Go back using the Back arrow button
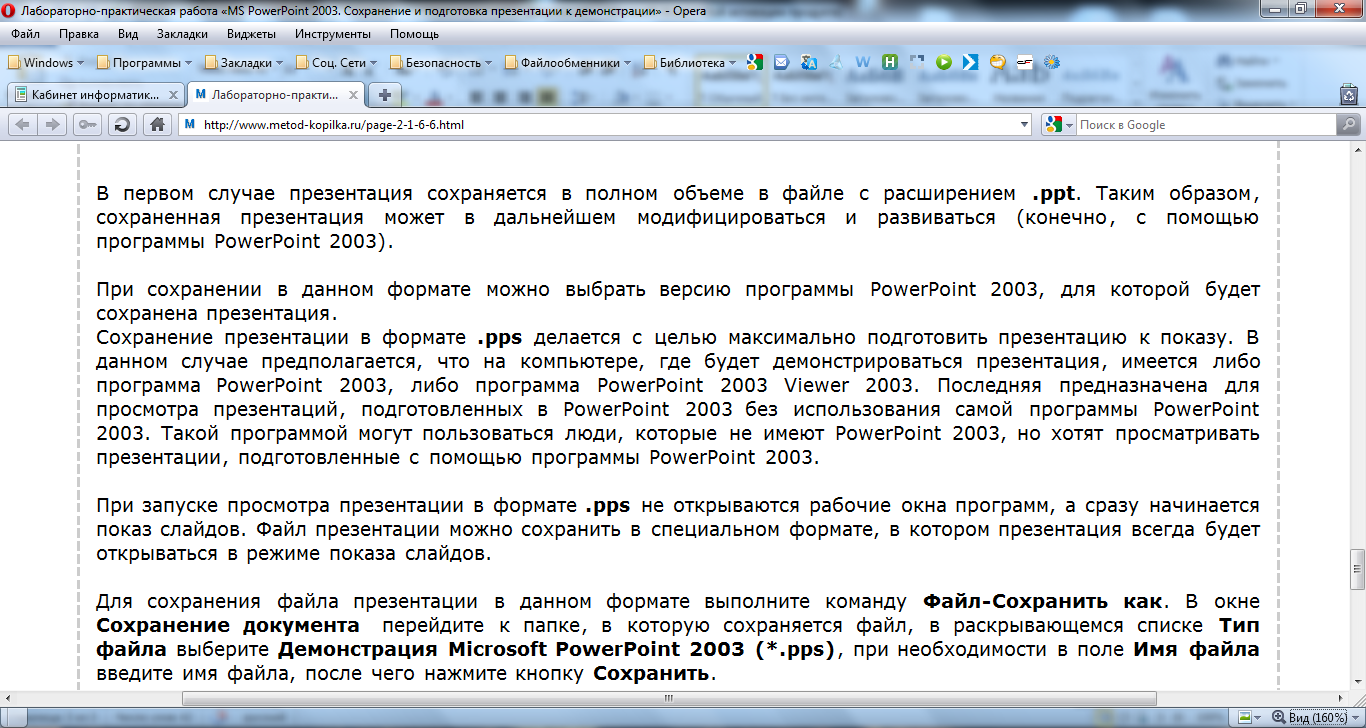The image size is (1366, 728). [23, 125]
